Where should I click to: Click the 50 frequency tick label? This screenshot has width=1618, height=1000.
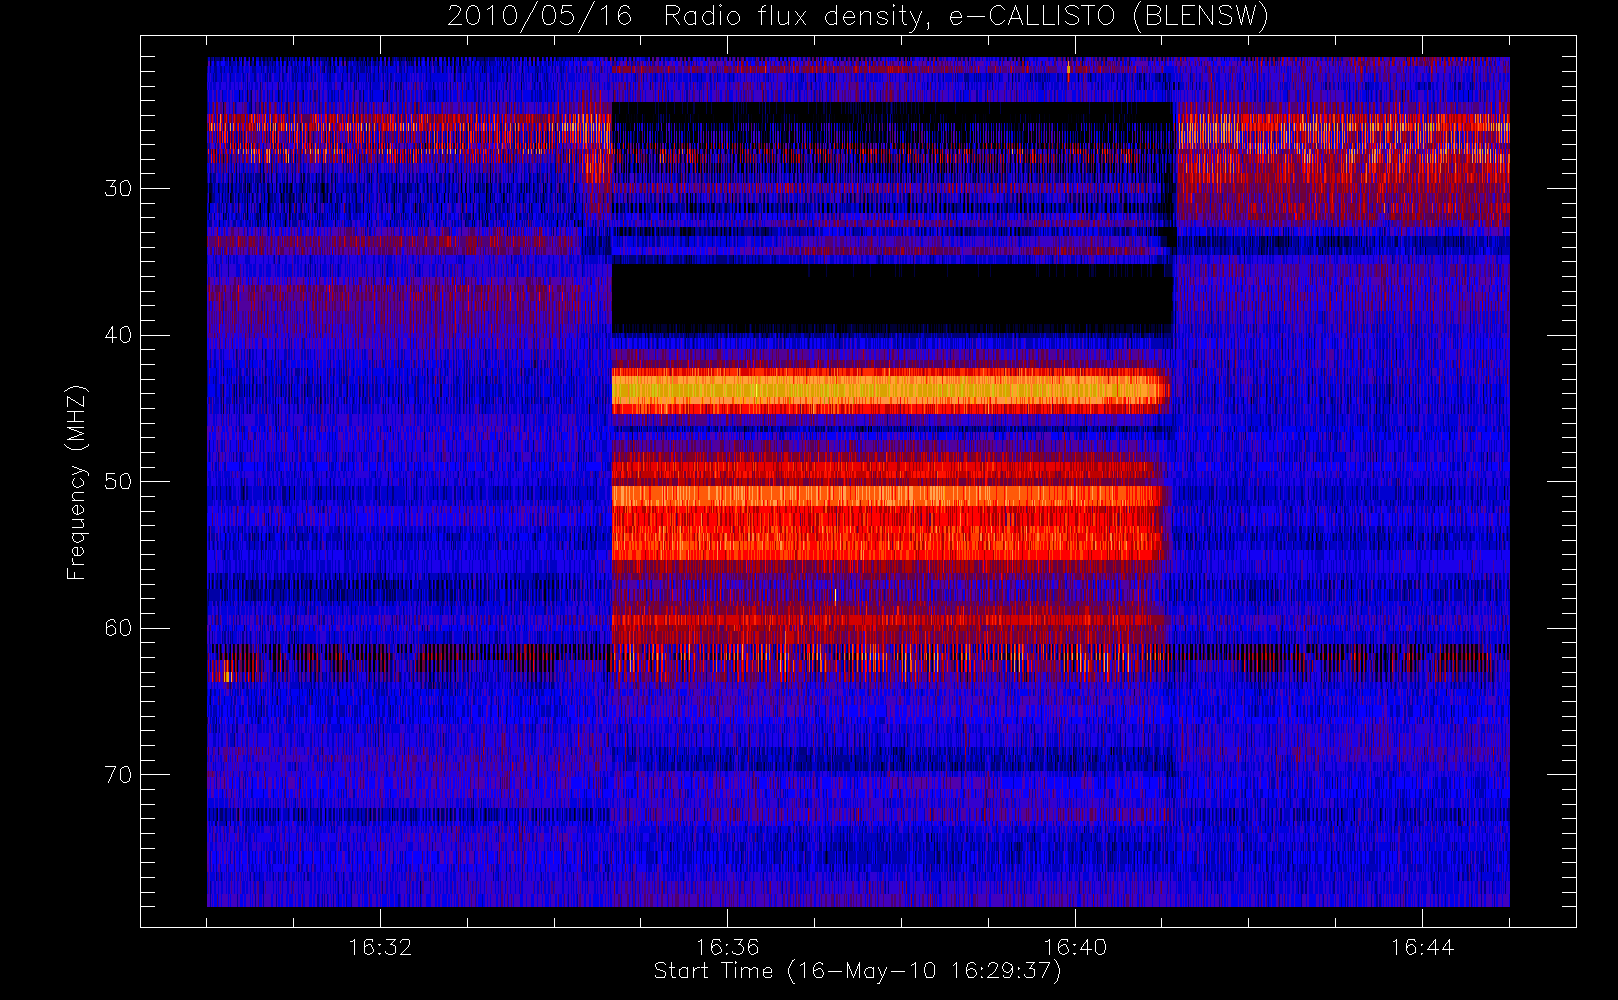point(118,481)
